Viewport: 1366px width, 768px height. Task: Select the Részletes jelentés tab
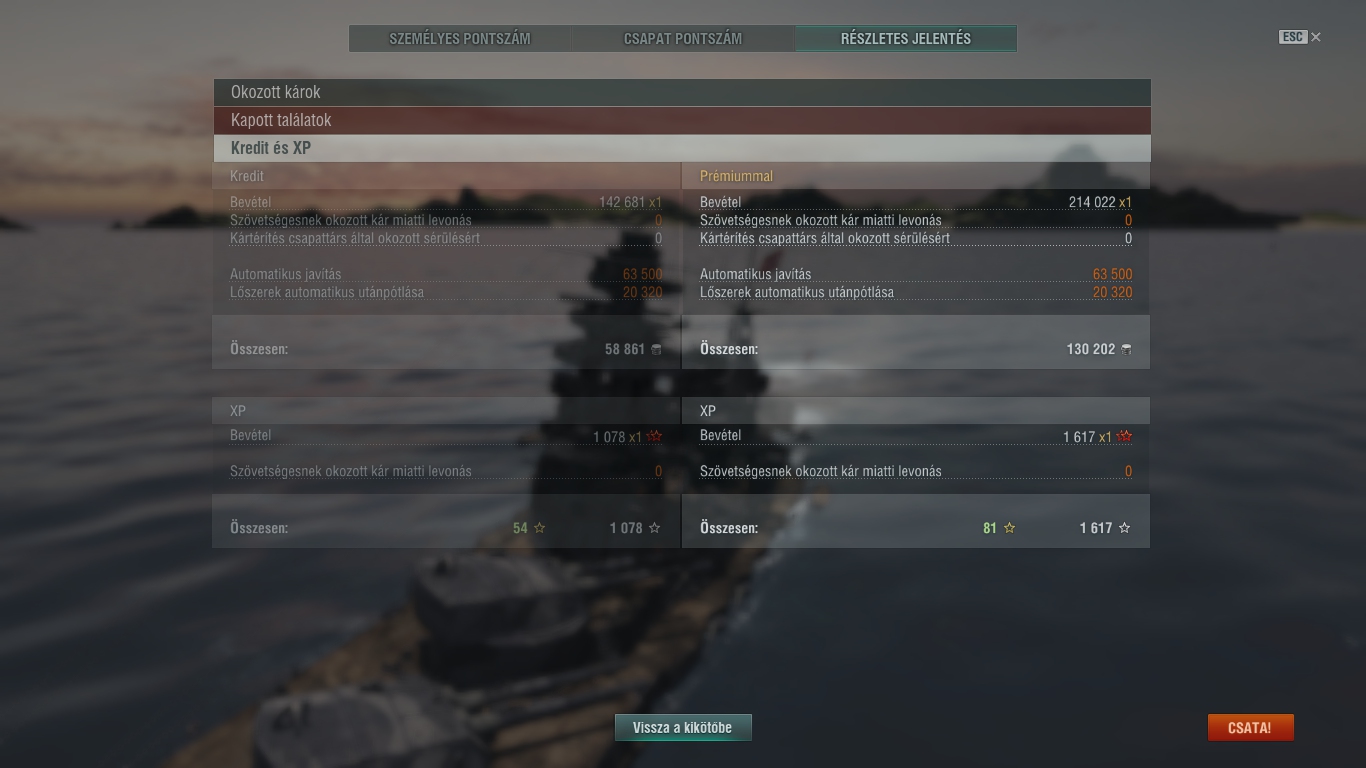click(x=906, y=39)
